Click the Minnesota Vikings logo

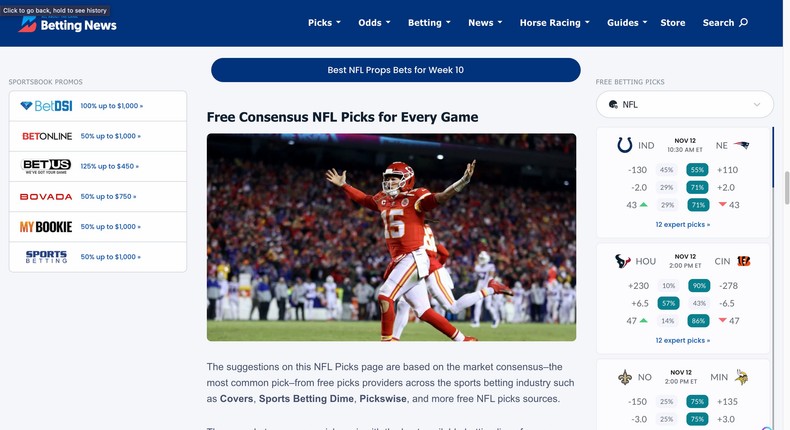click(741, 377)
